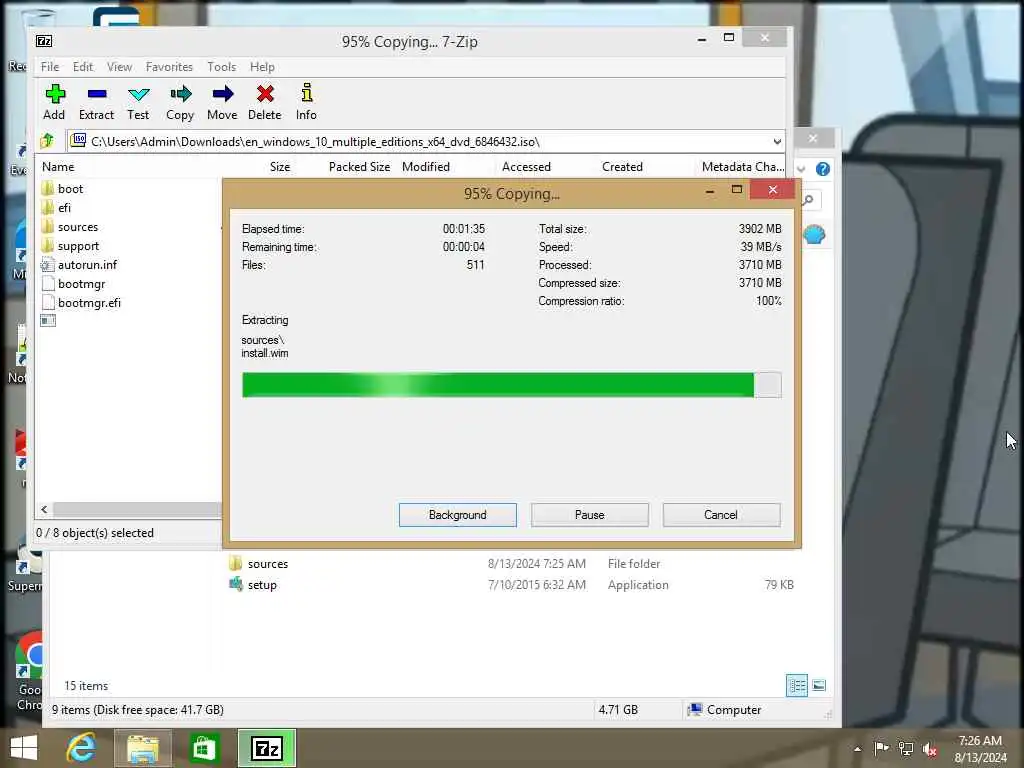
Task: Select the autorun.inf file
Action: click(79, 264)
